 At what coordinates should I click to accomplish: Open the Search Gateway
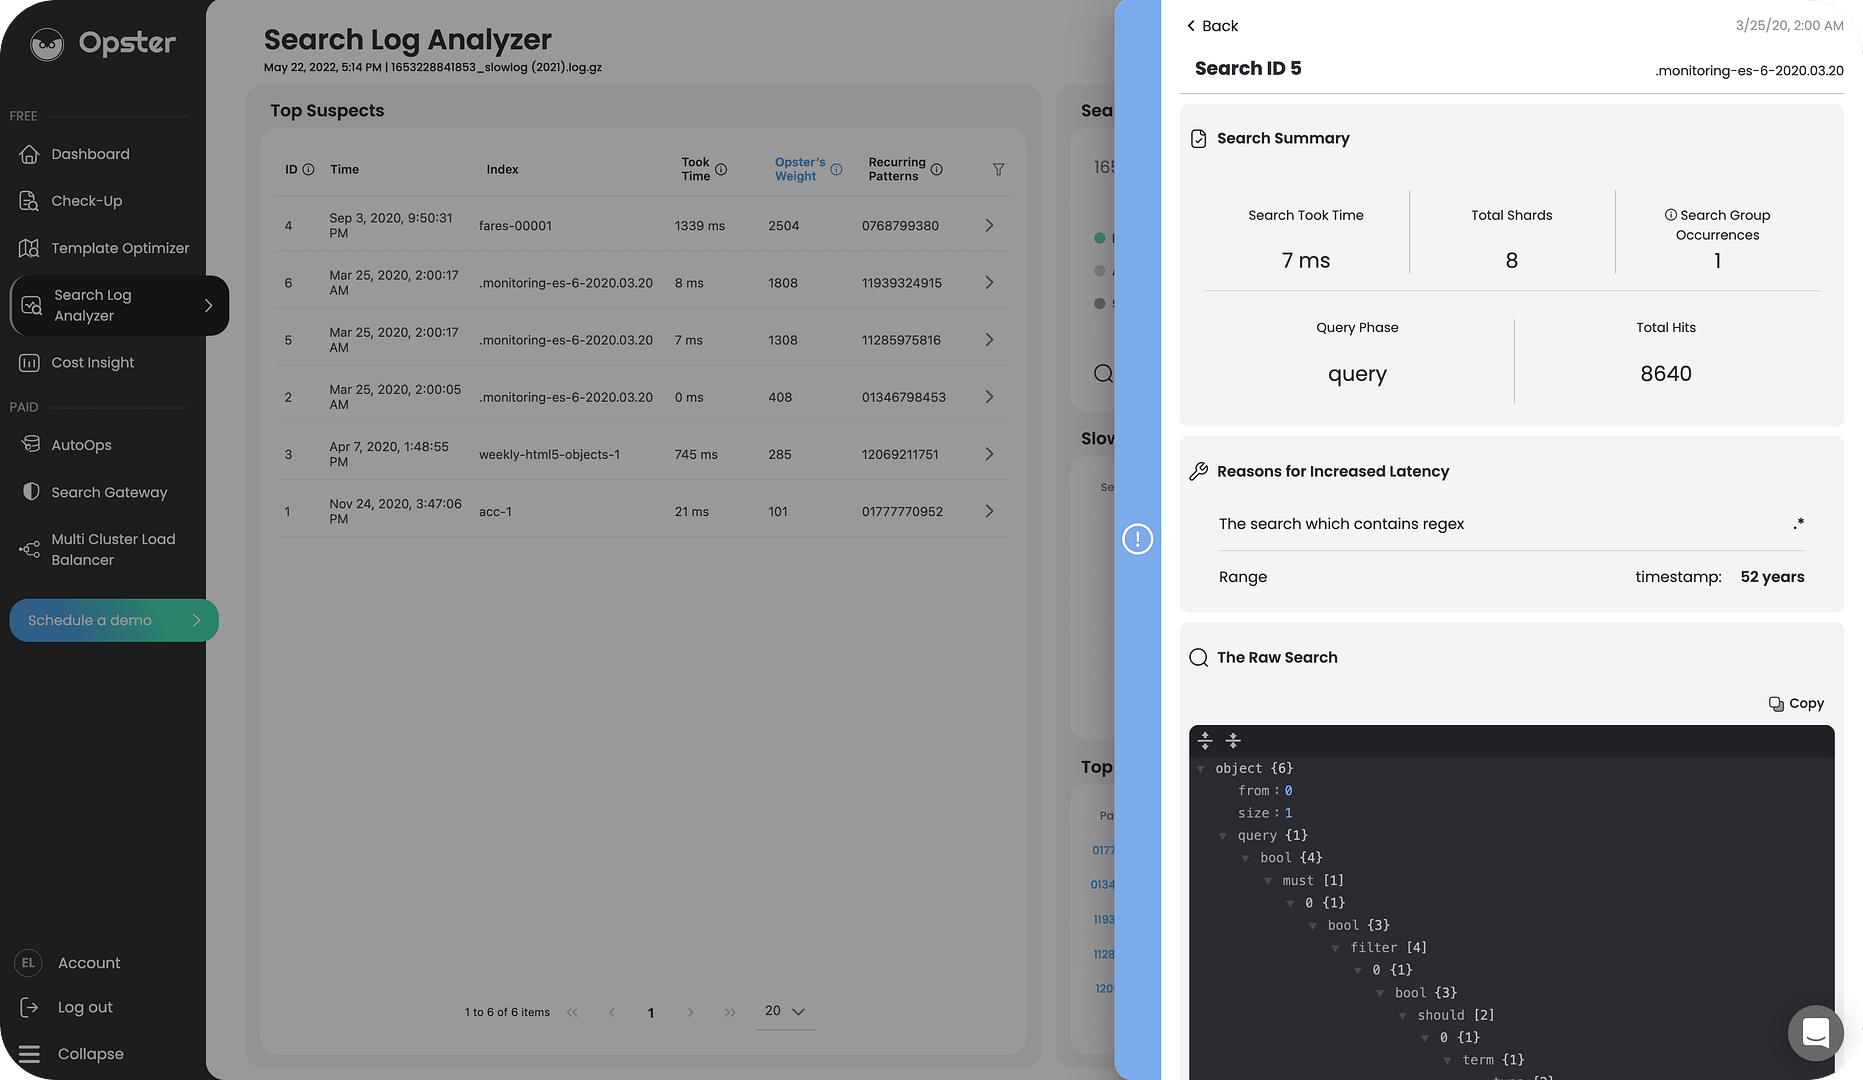click(109, 491)
